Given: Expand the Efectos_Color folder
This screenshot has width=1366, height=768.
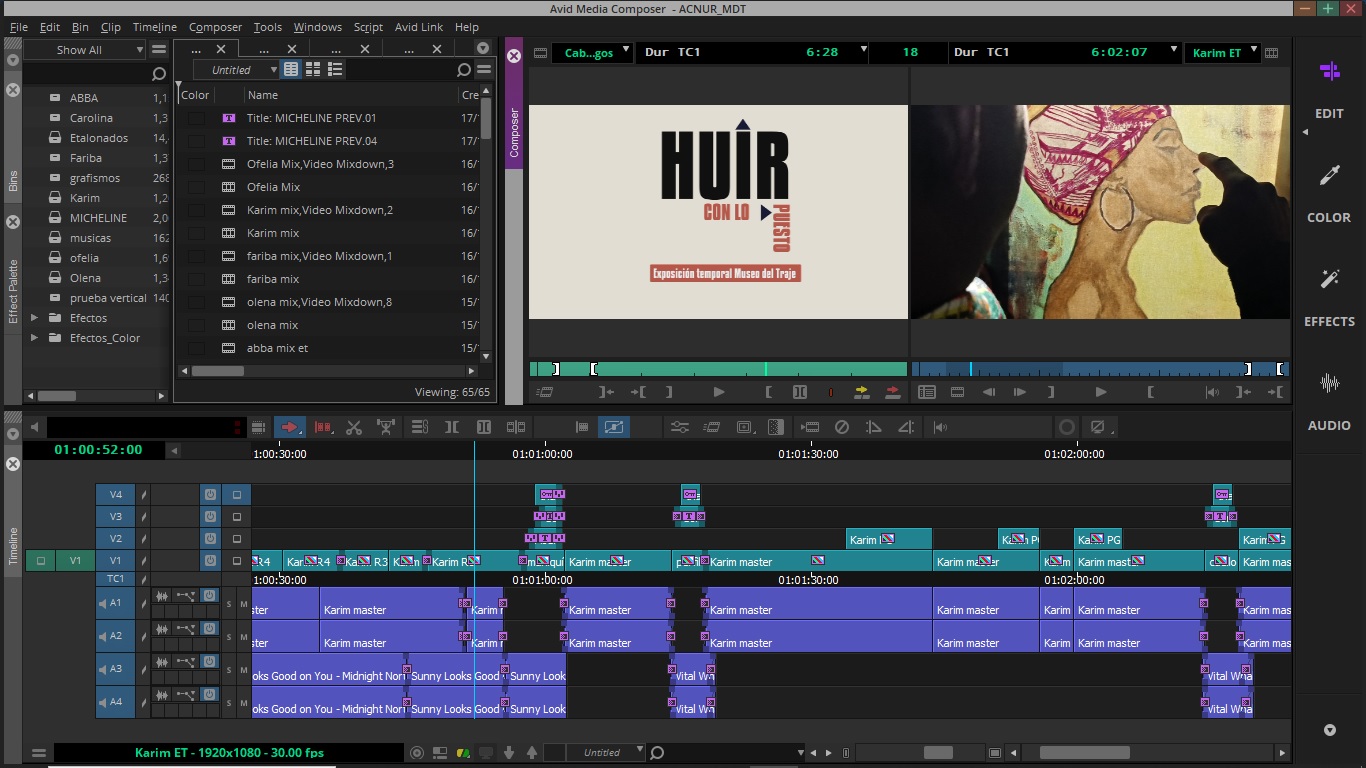Looking at the screenshot, I should point(35,338).
